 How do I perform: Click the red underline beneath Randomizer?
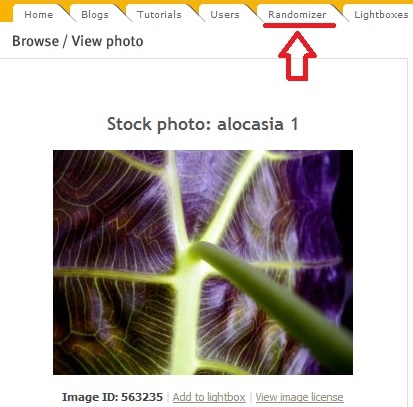click(299, 25)
